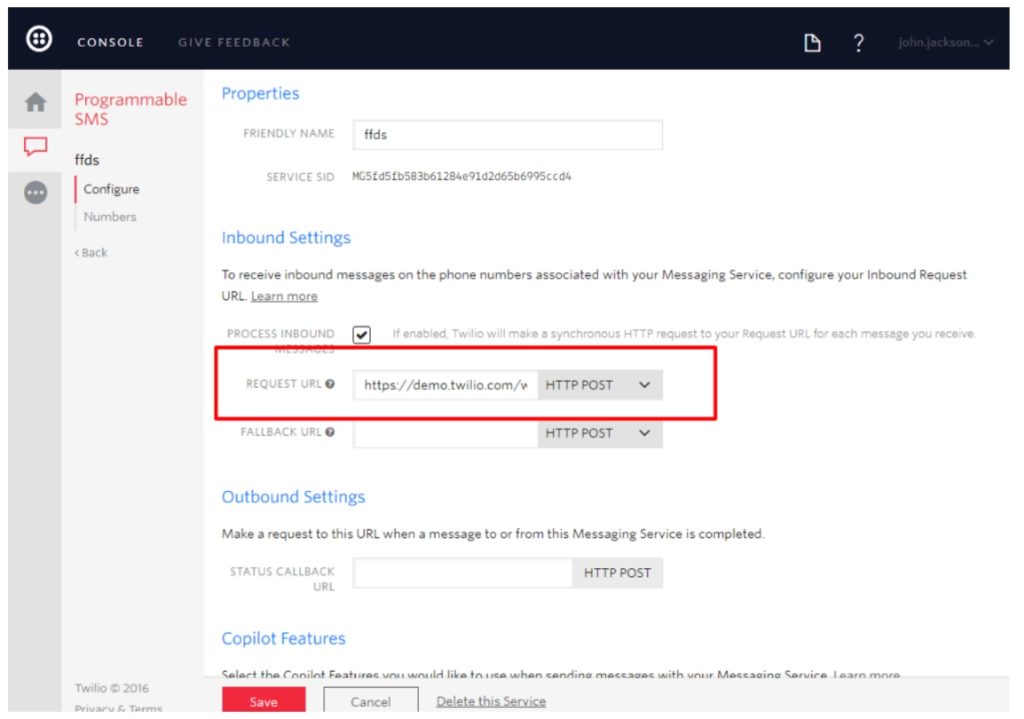
Task: Expand john.jackson account menu
Action: [x=946, y=42]
